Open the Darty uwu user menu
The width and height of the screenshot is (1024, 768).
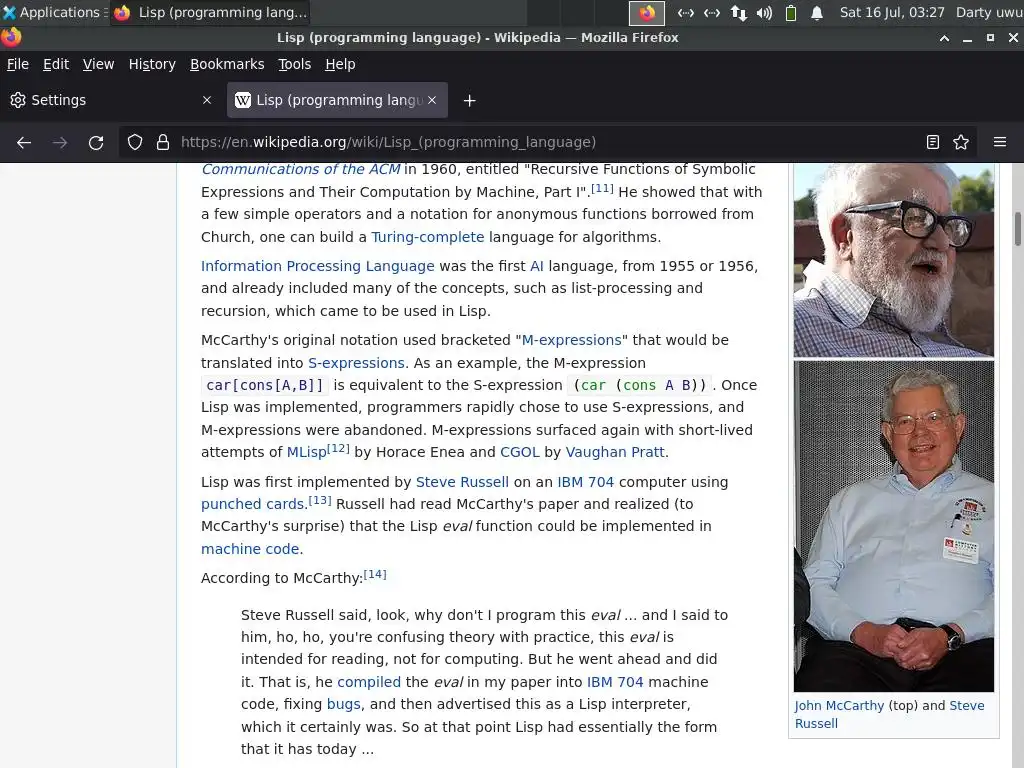point(989,12)
